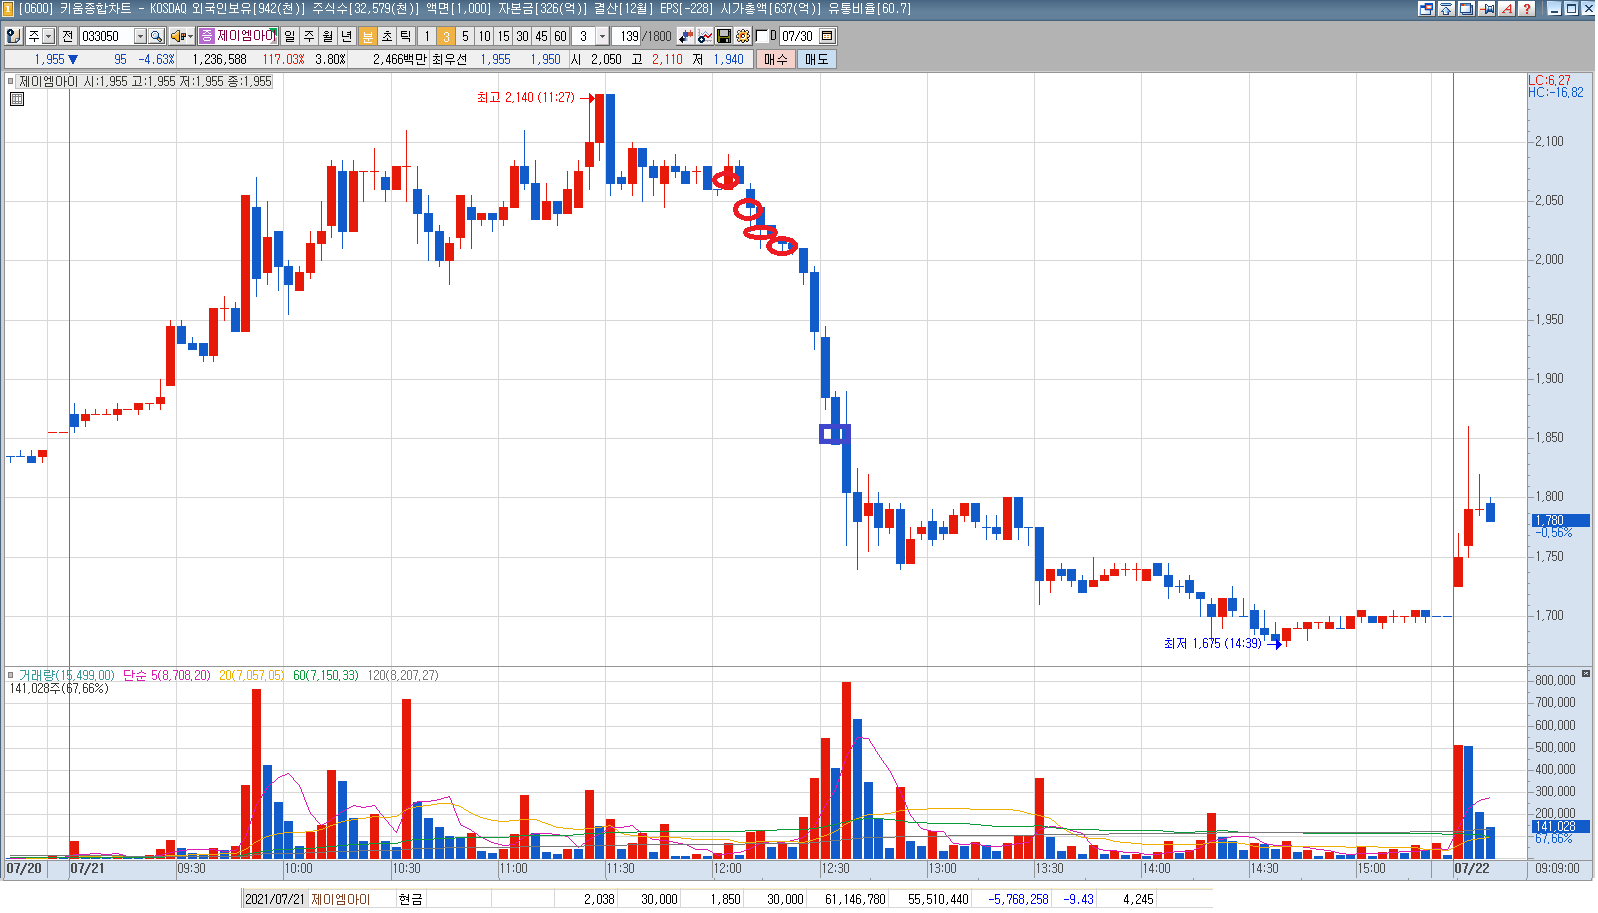The height and width of the screenshot is (913, 1598).
Task: Click the volume pane close icon
Action: (1586, 674)
